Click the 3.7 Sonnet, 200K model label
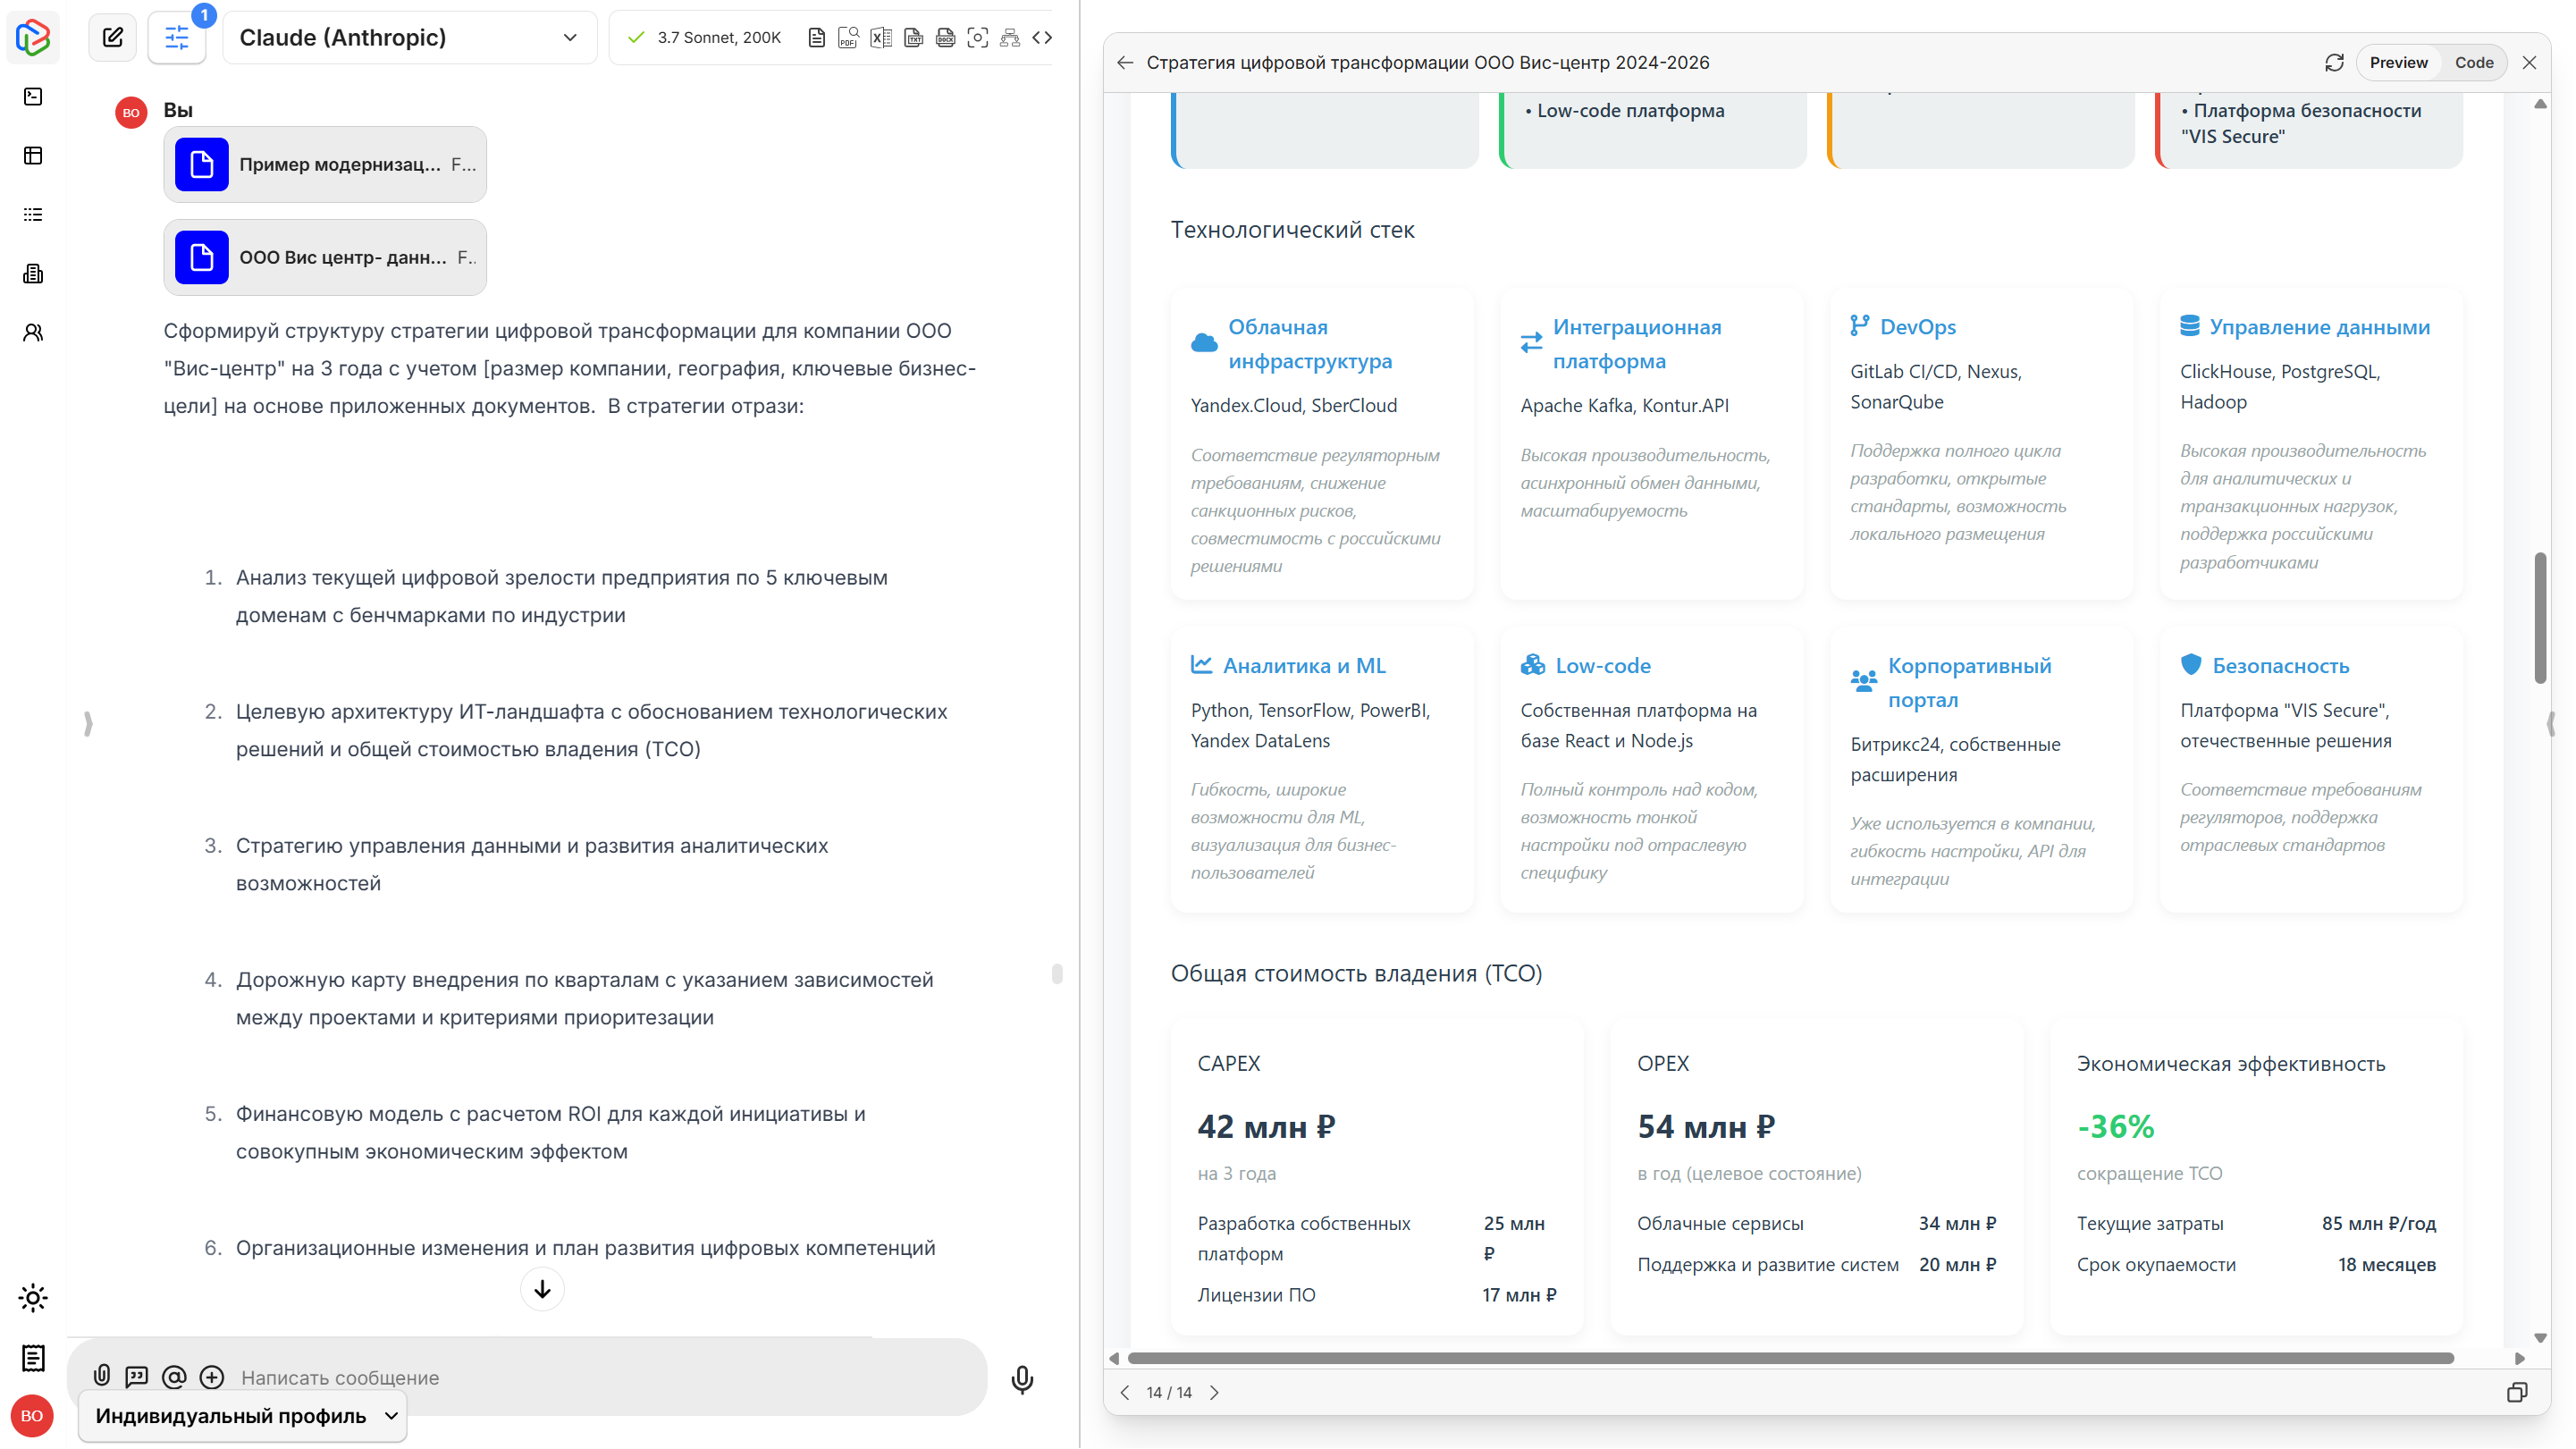This screenshot has width=2576, height=1449. [719, 37]
